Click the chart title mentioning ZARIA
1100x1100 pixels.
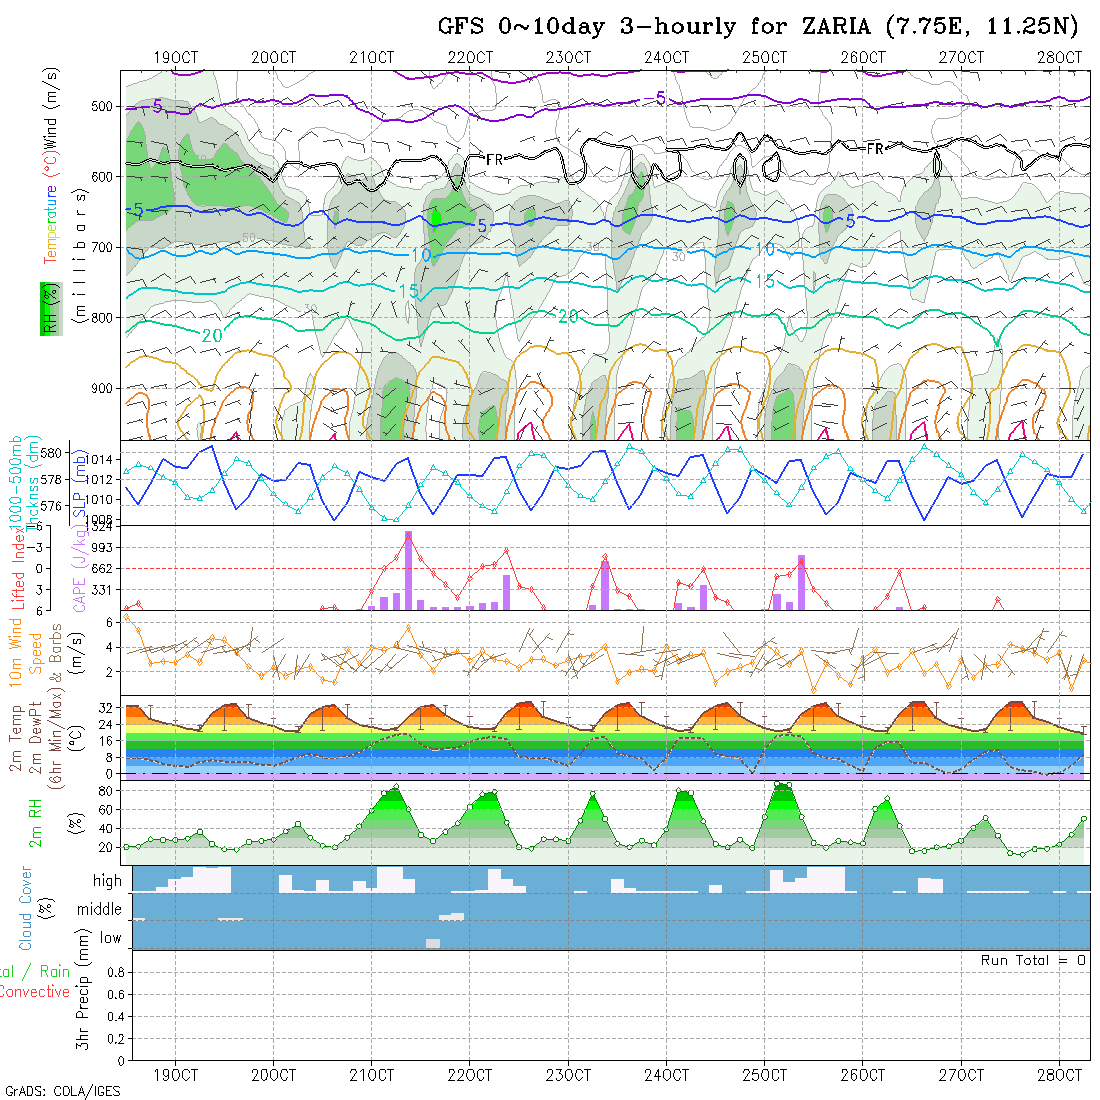[760, 27]
